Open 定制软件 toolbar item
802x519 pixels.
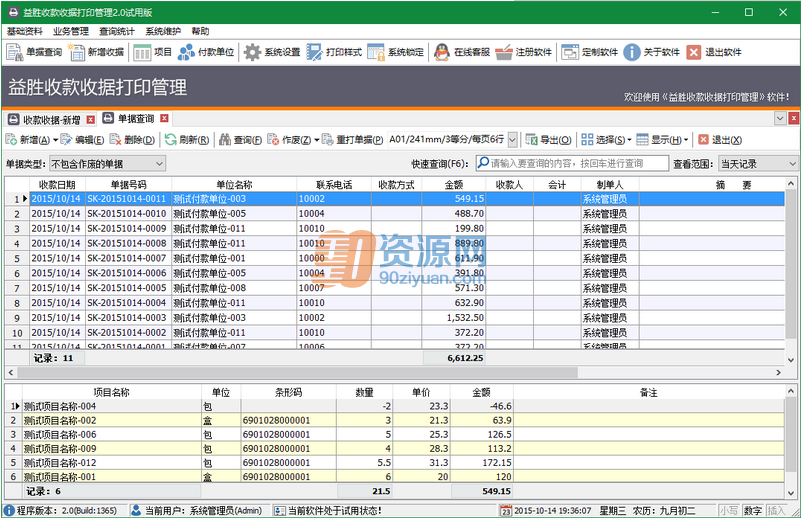(589, 52)
